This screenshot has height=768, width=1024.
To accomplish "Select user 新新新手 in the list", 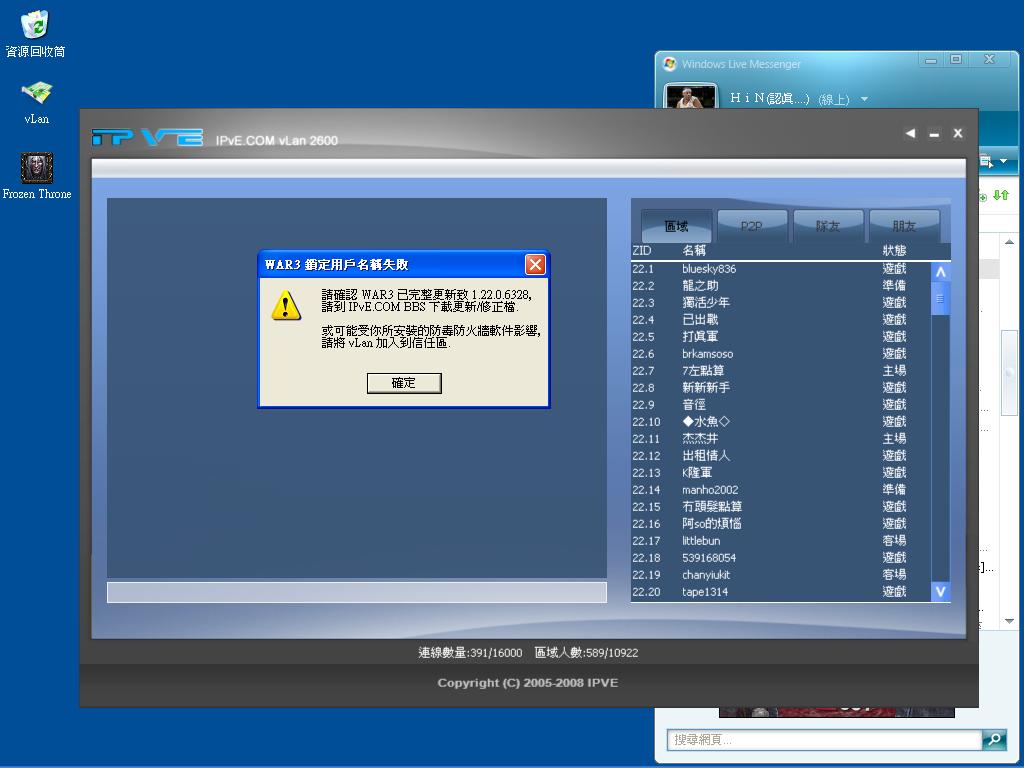I will [x=780, y=388].
